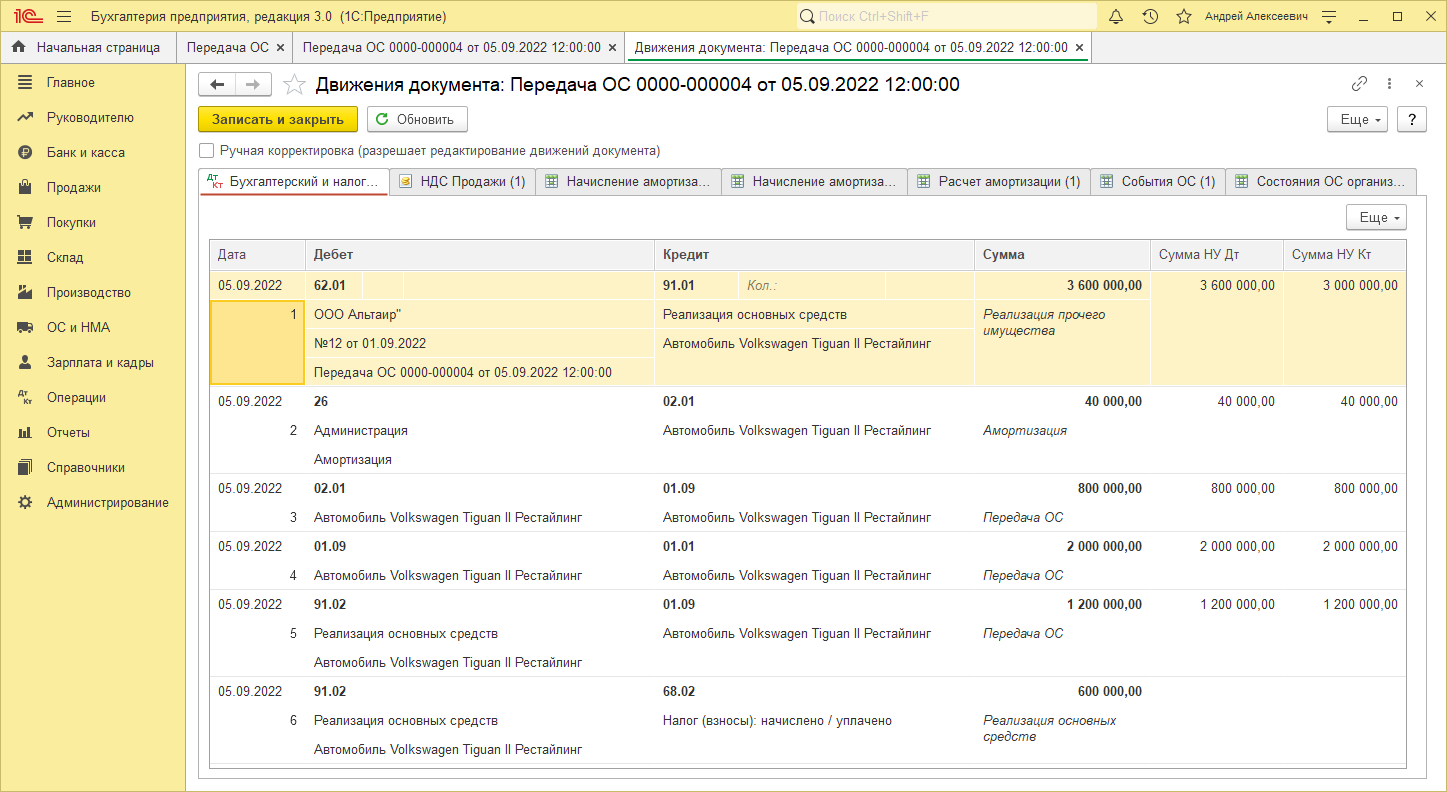
Task: Select the row with debit account 26
Action: click(807, 430)
